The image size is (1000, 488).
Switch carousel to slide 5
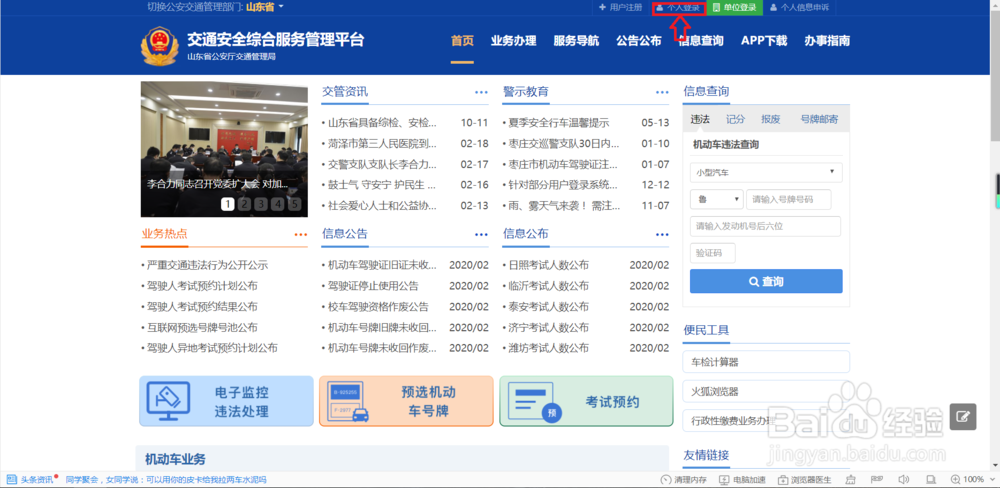[294, 204]
